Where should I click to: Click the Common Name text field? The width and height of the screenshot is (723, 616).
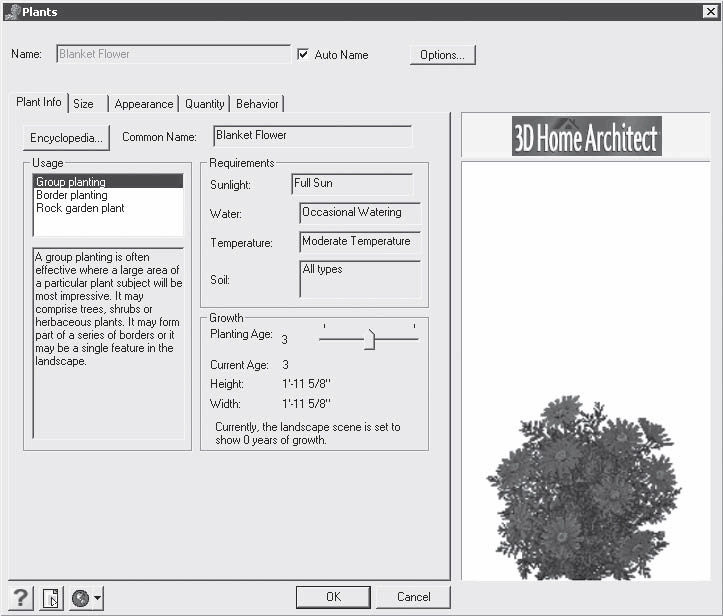312,136
